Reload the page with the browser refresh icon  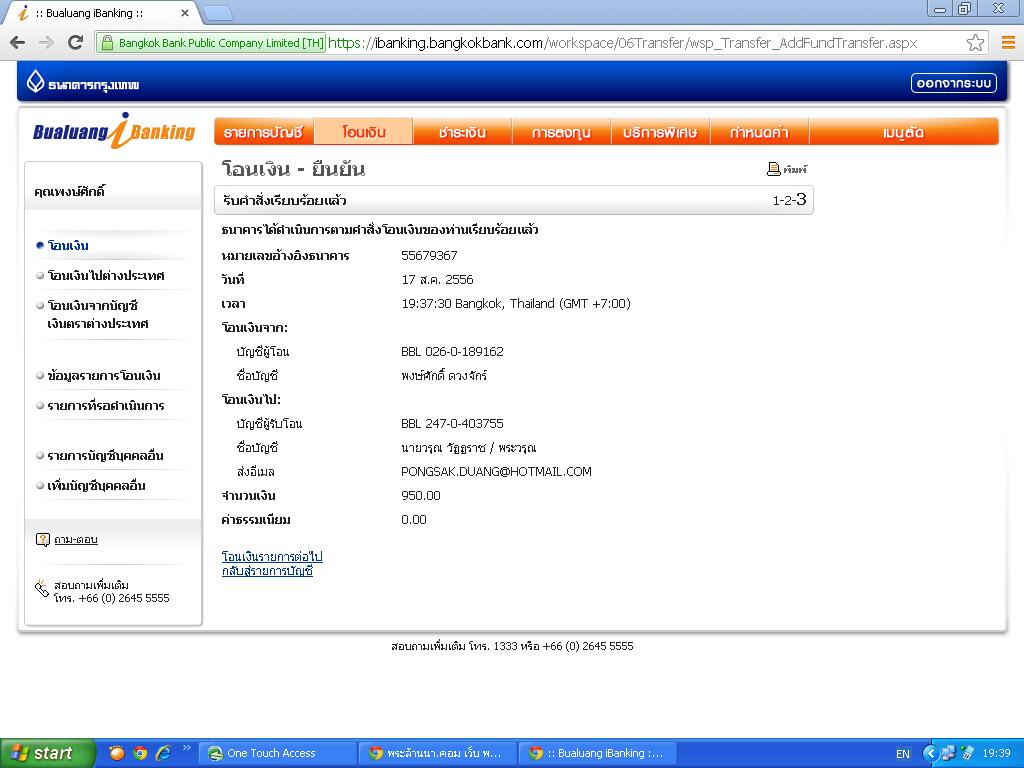click(x=75, y=42)
